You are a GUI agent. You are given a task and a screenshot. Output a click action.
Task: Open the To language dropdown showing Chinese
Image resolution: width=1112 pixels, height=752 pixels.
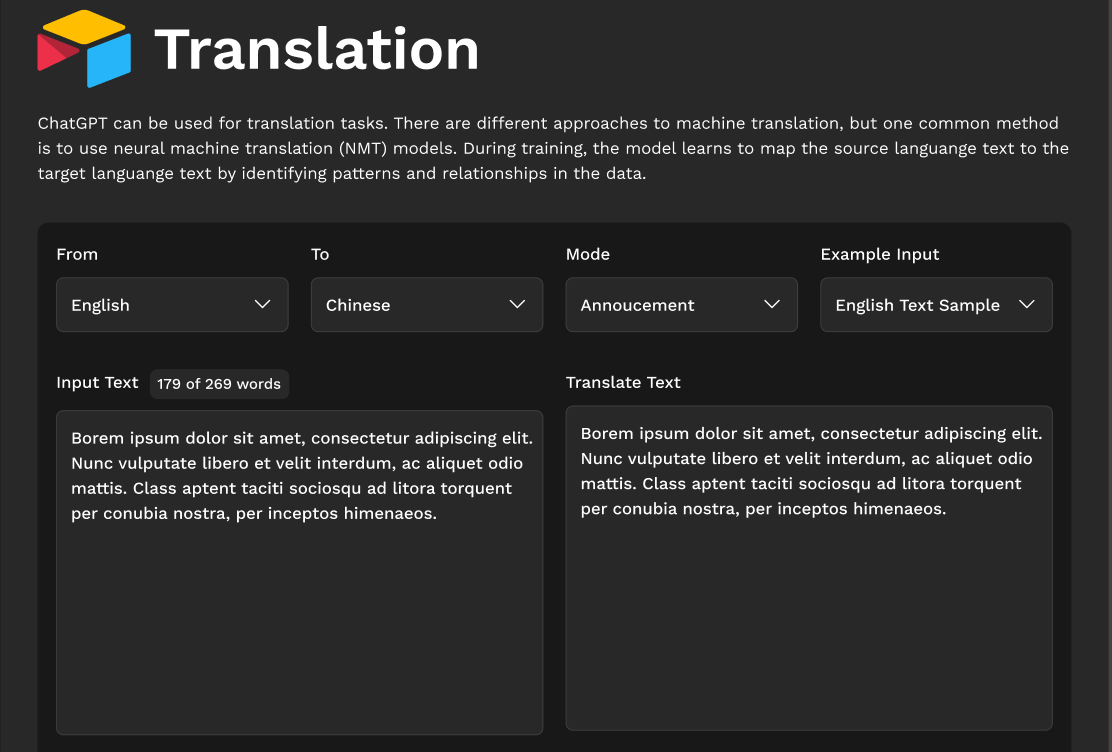click(x=427, y=305)
